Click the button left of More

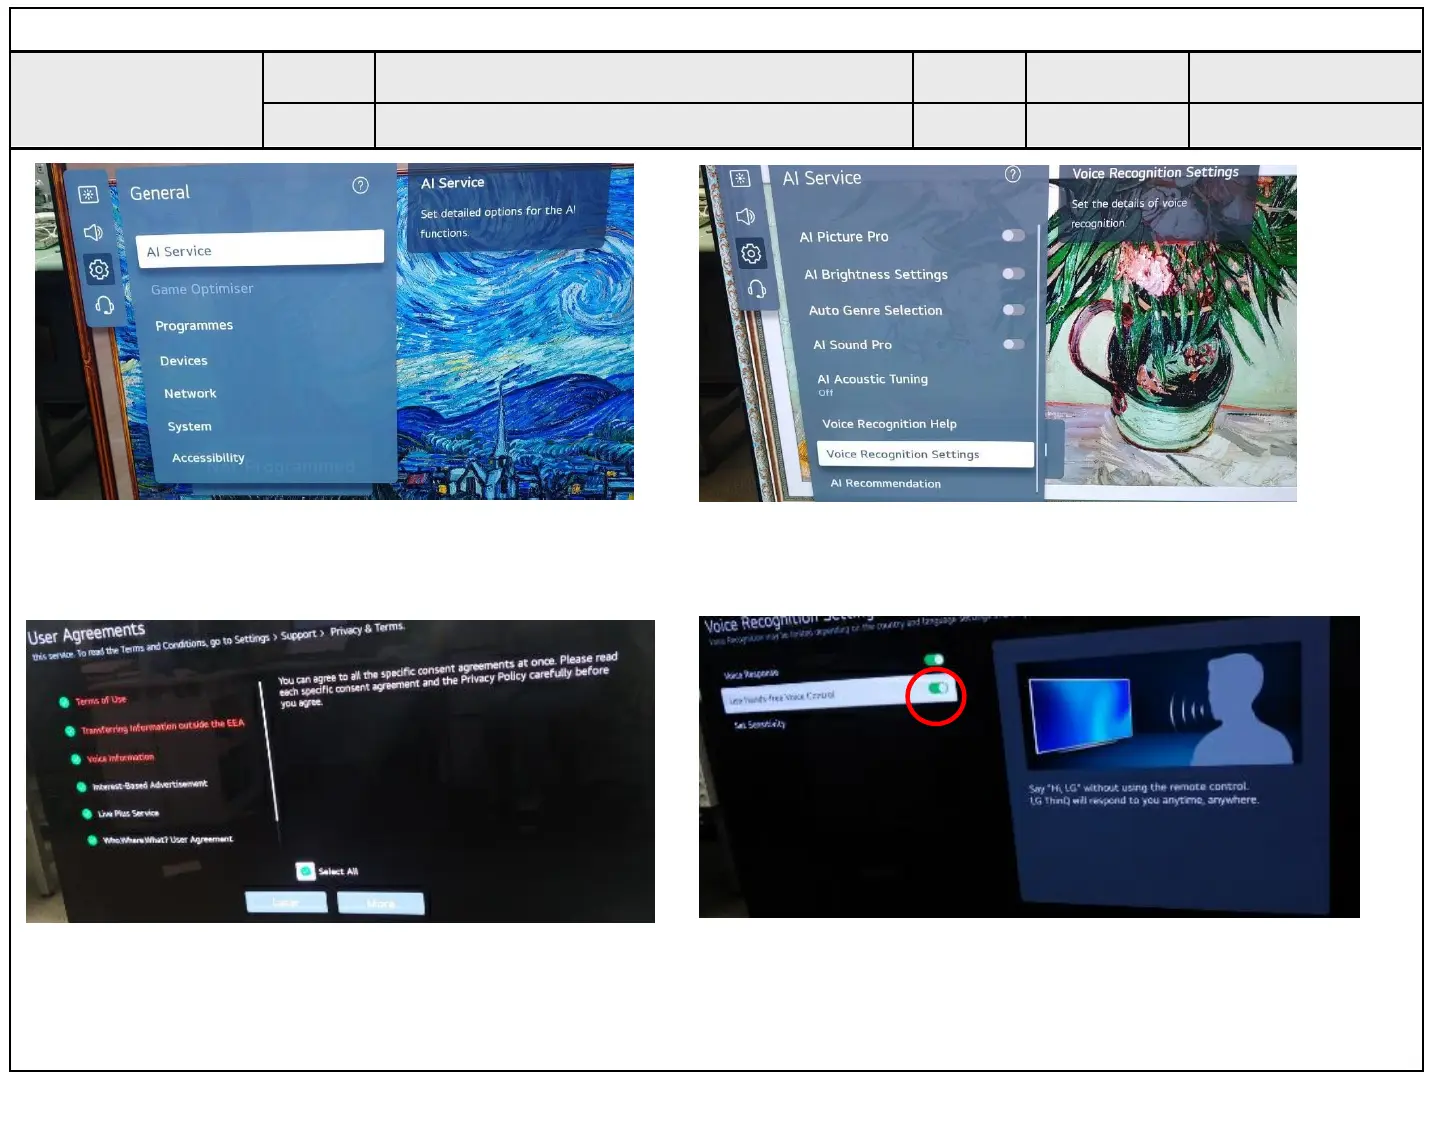pyautogui.click(x=286, y=902)
